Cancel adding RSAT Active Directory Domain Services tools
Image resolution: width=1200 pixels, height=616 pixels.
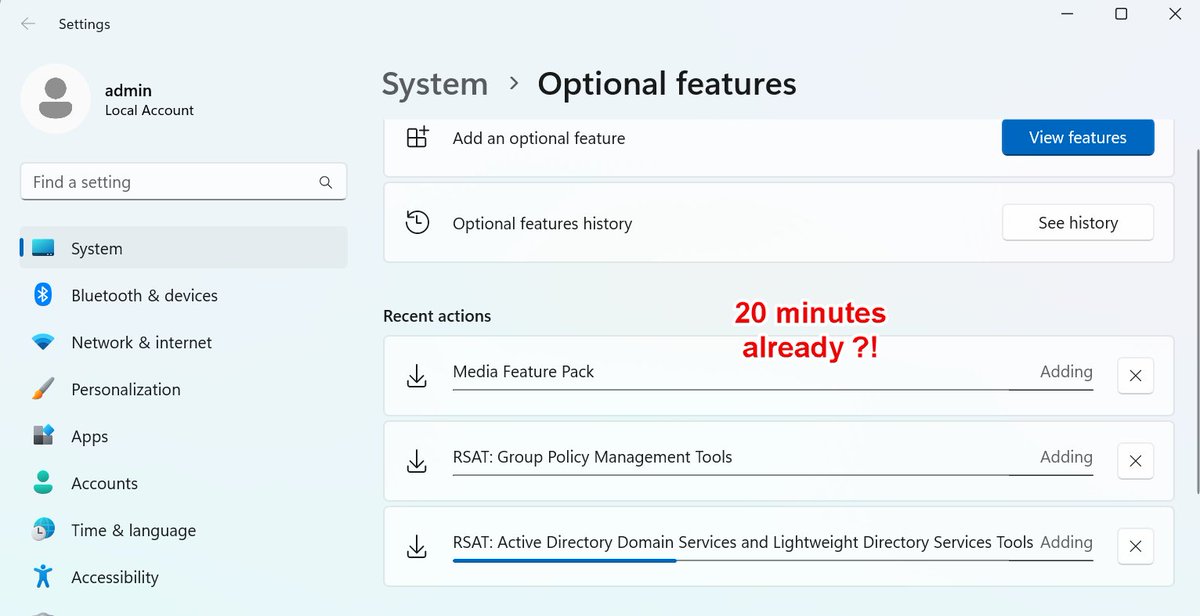[1136, 547]
